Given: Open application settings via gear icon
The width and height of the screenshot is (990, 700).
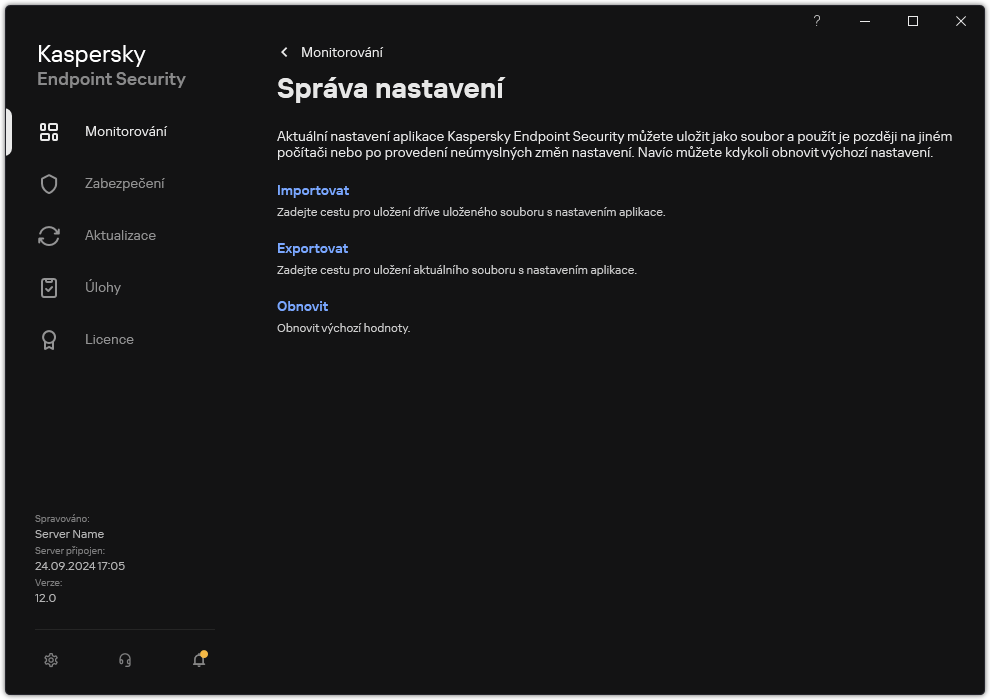Looking at the screenshot, I should pyautogui.click(x=50, y=660).
